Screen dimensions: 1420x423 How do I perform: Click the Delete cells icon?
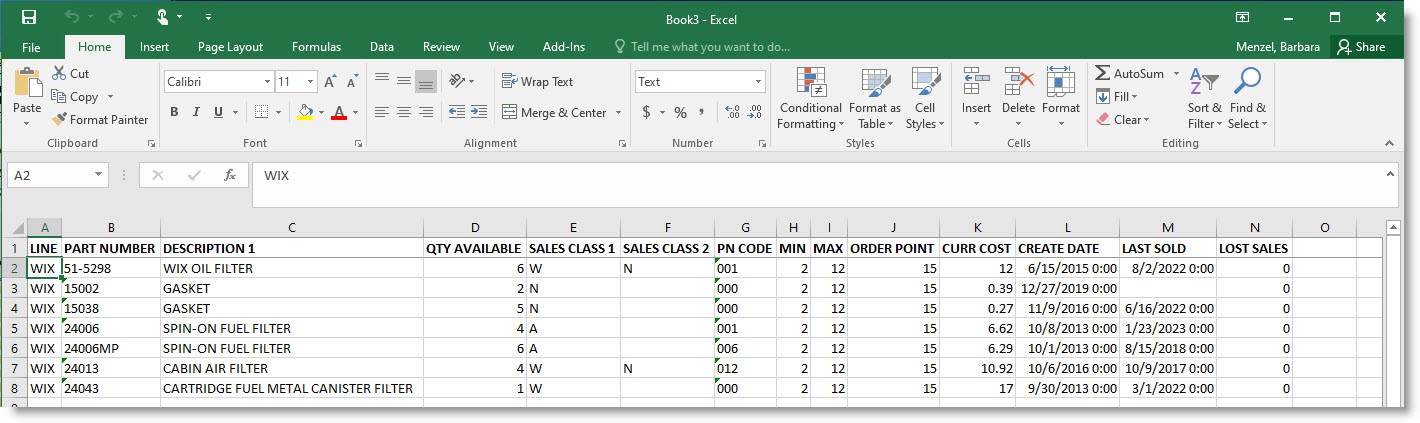(1018, 82)
